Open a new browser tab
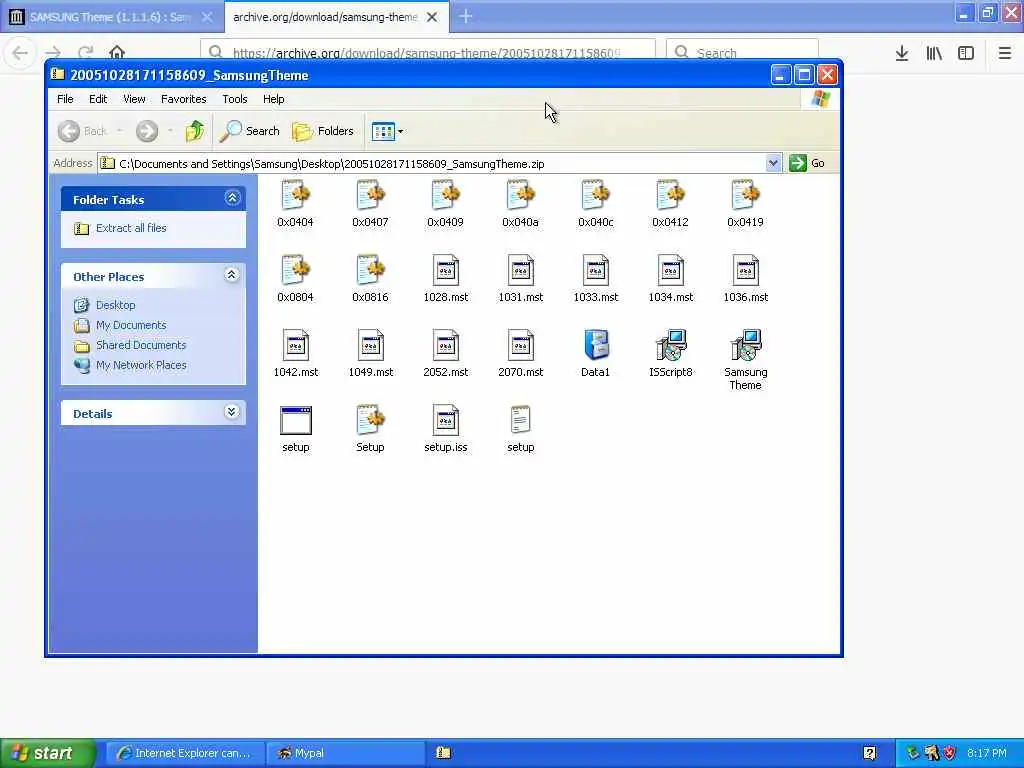Image resolution: width=1024 pixels, height=768 pixels. (x=466, y=16)
